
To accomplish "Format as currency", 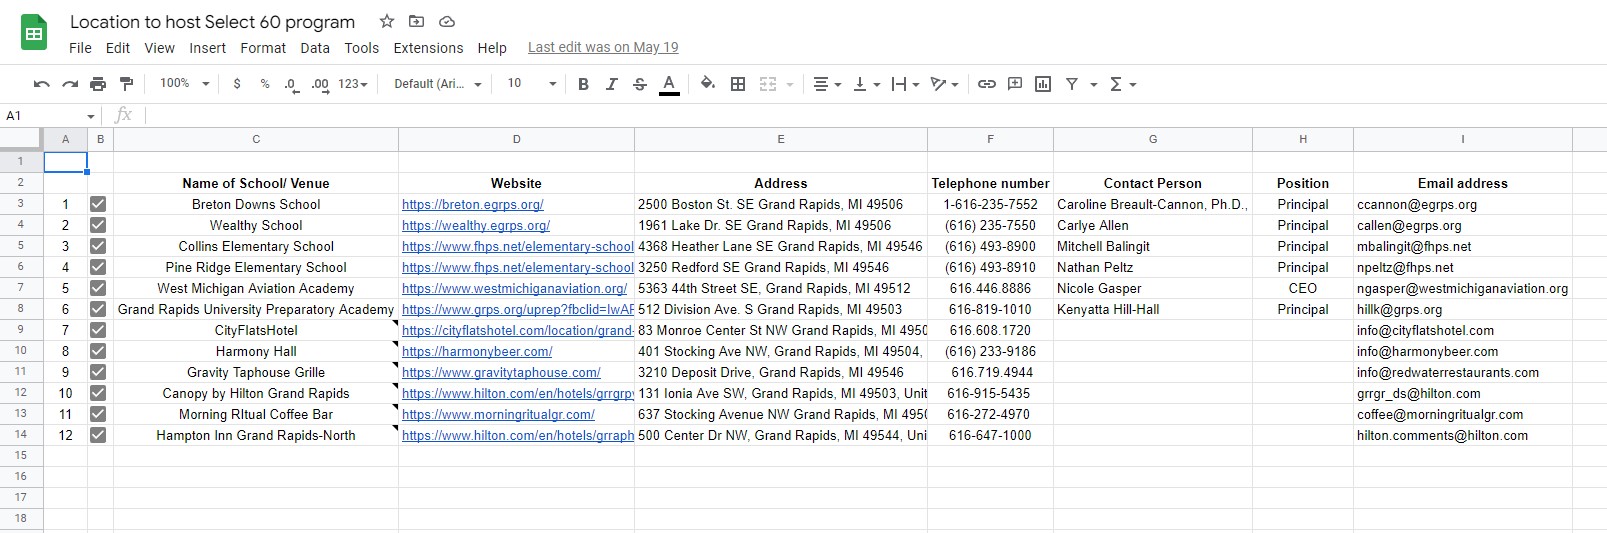I will [237, 84].
